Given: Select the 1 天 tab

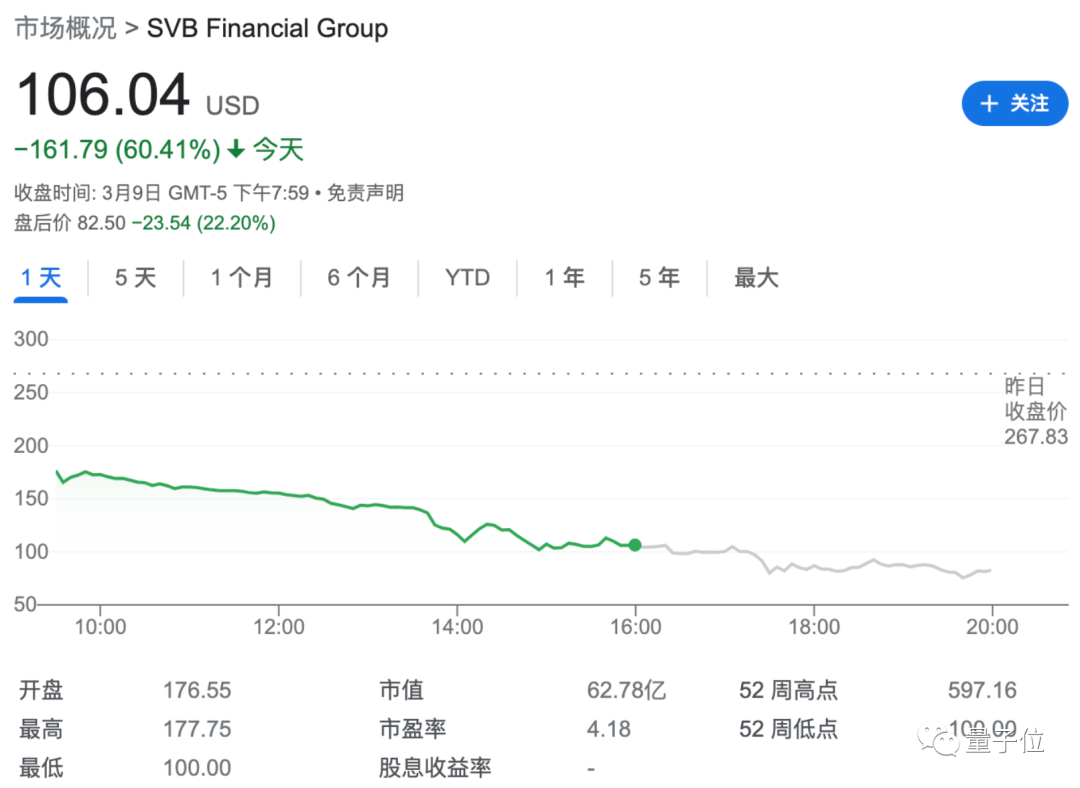Looking at the screenshot, I should (x=41, y=278).
